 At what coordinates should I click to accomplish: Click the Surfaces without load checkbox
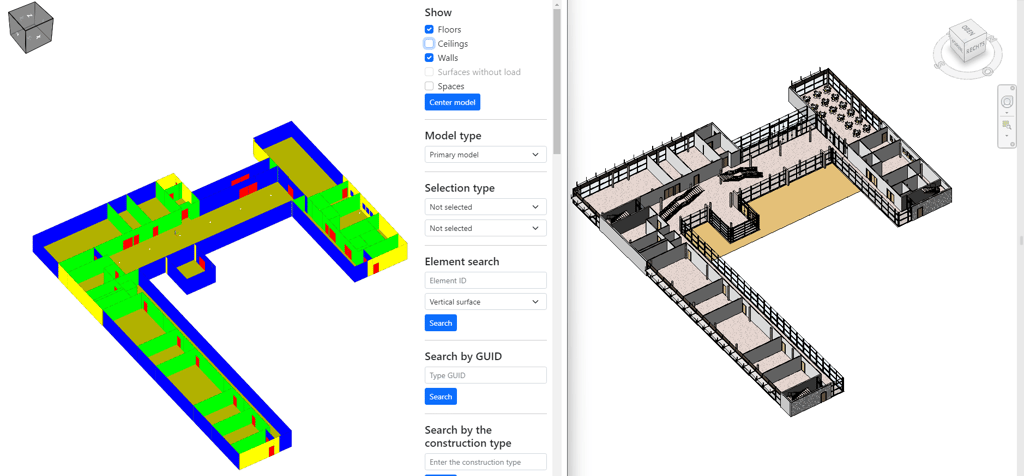[x=429, y=72]
